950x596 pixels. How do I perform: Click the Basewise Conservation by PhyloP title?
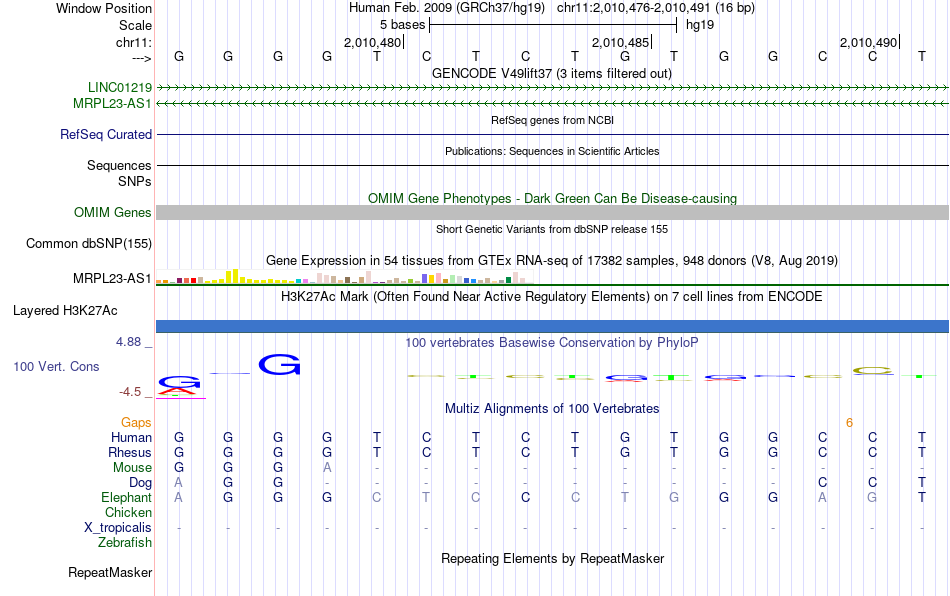[552, 343]
